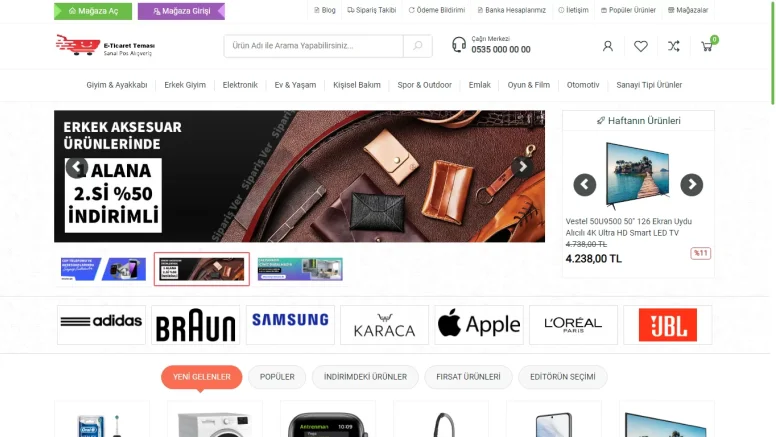This screenshot has width=776, height=437.
Task: Click the compare shuffle icon
Action: pyautogui.click(x=674, y=46)
